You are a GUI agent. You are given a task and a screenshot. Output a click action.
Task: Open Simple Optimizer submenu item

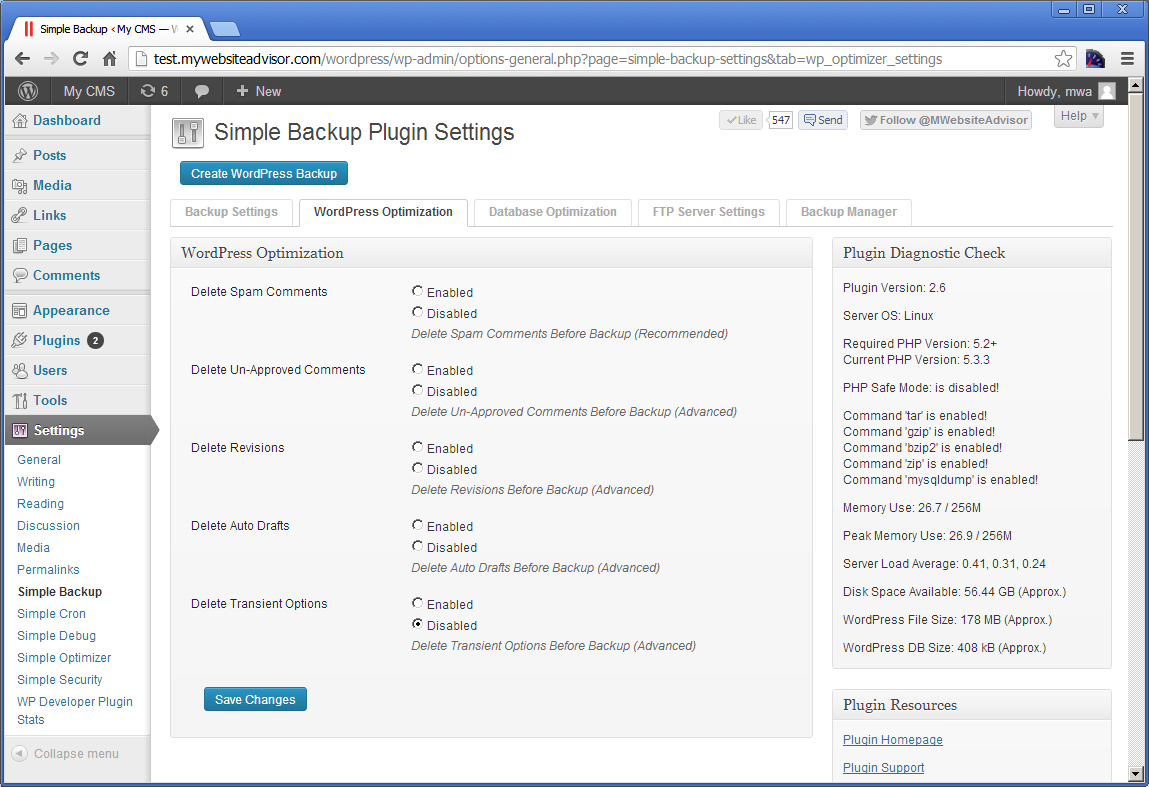(x=64, y=658)
